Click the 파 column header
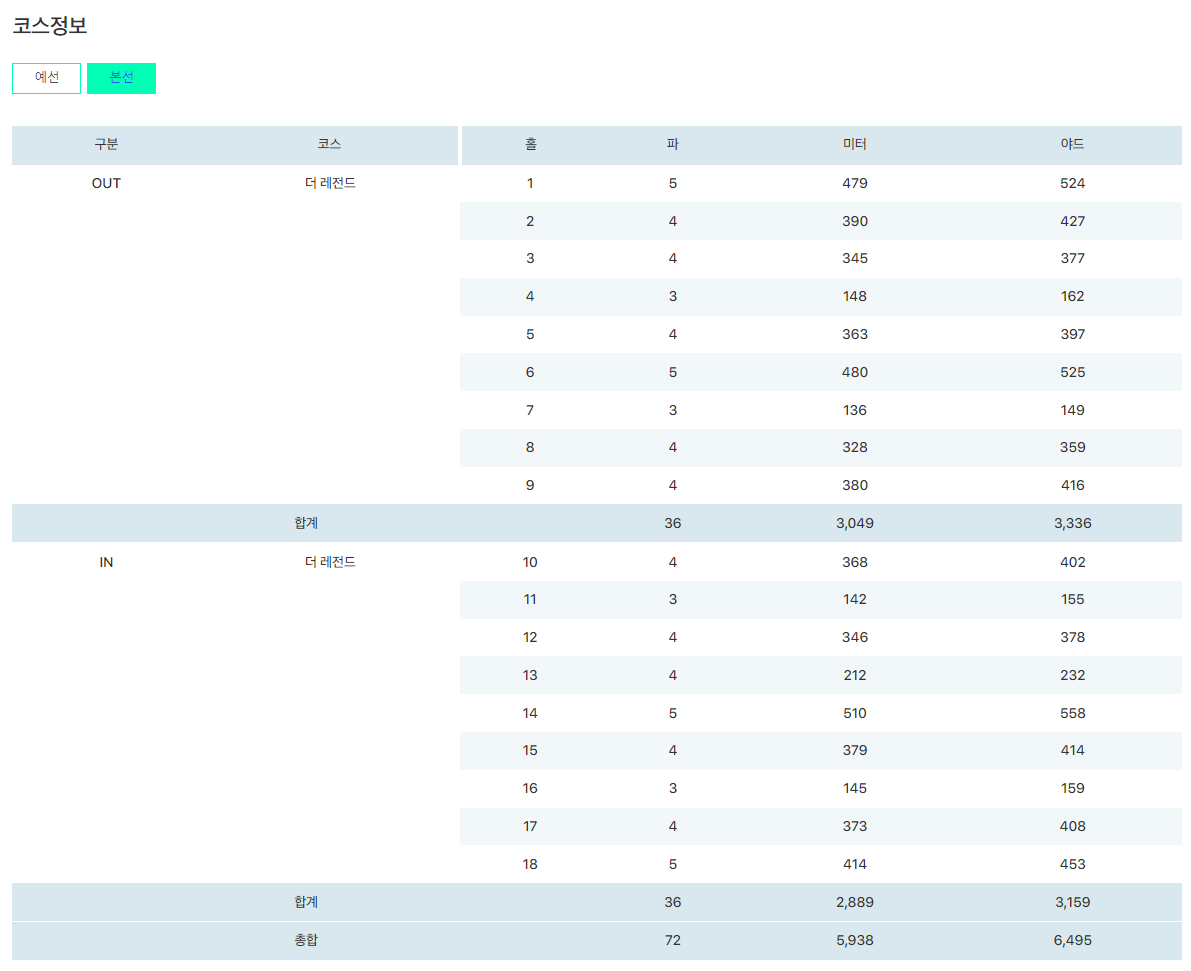Viewport: 1191px width, 971px height. pyautogui.click(x=673, y=144)
